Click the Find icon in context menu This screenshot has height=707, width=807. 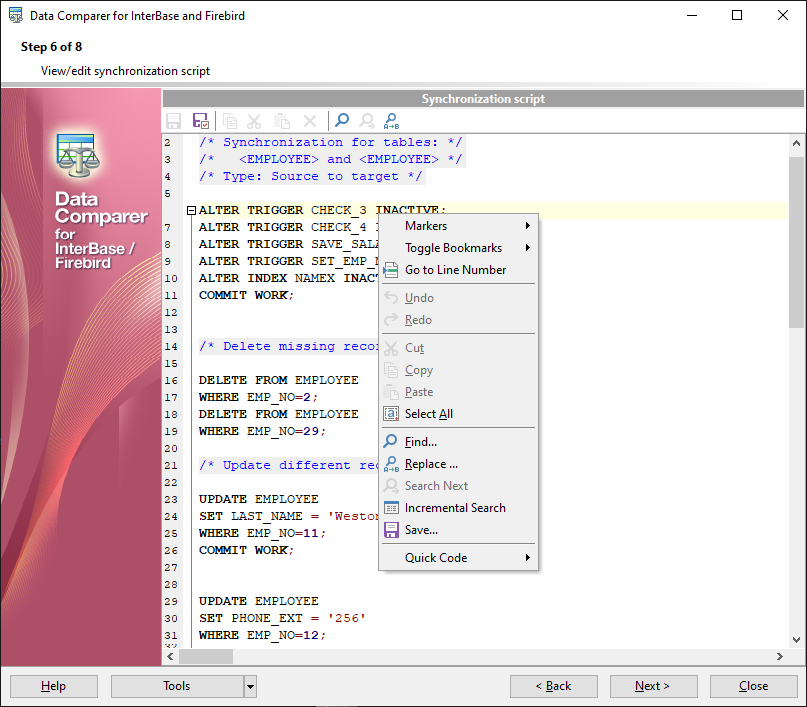[391, 442]
